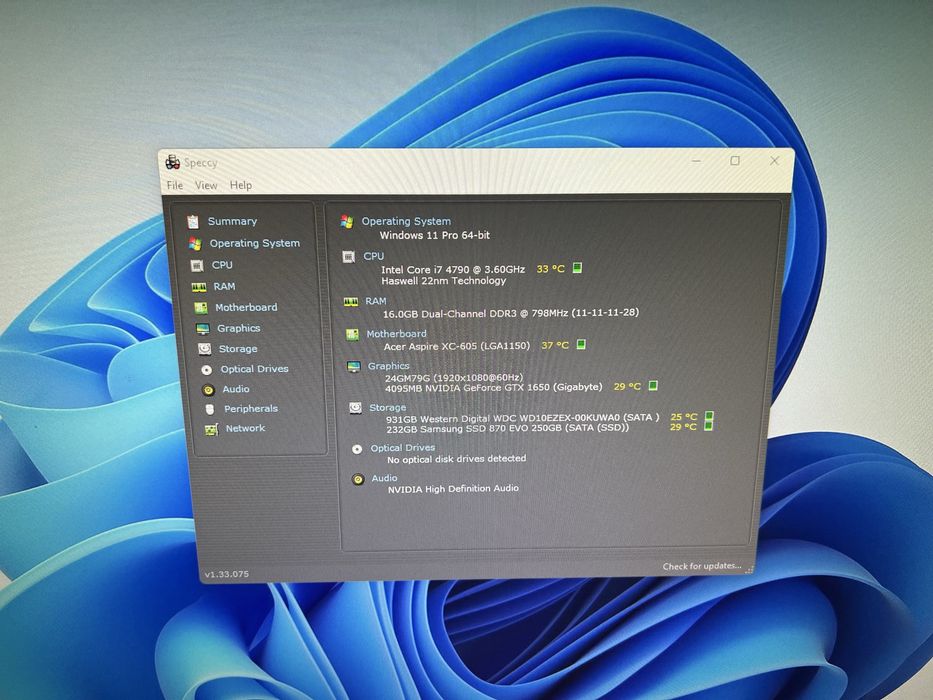Click the Audio speaker icon in sidebar
Screen dimensions: 933x700
coord(208,390)
